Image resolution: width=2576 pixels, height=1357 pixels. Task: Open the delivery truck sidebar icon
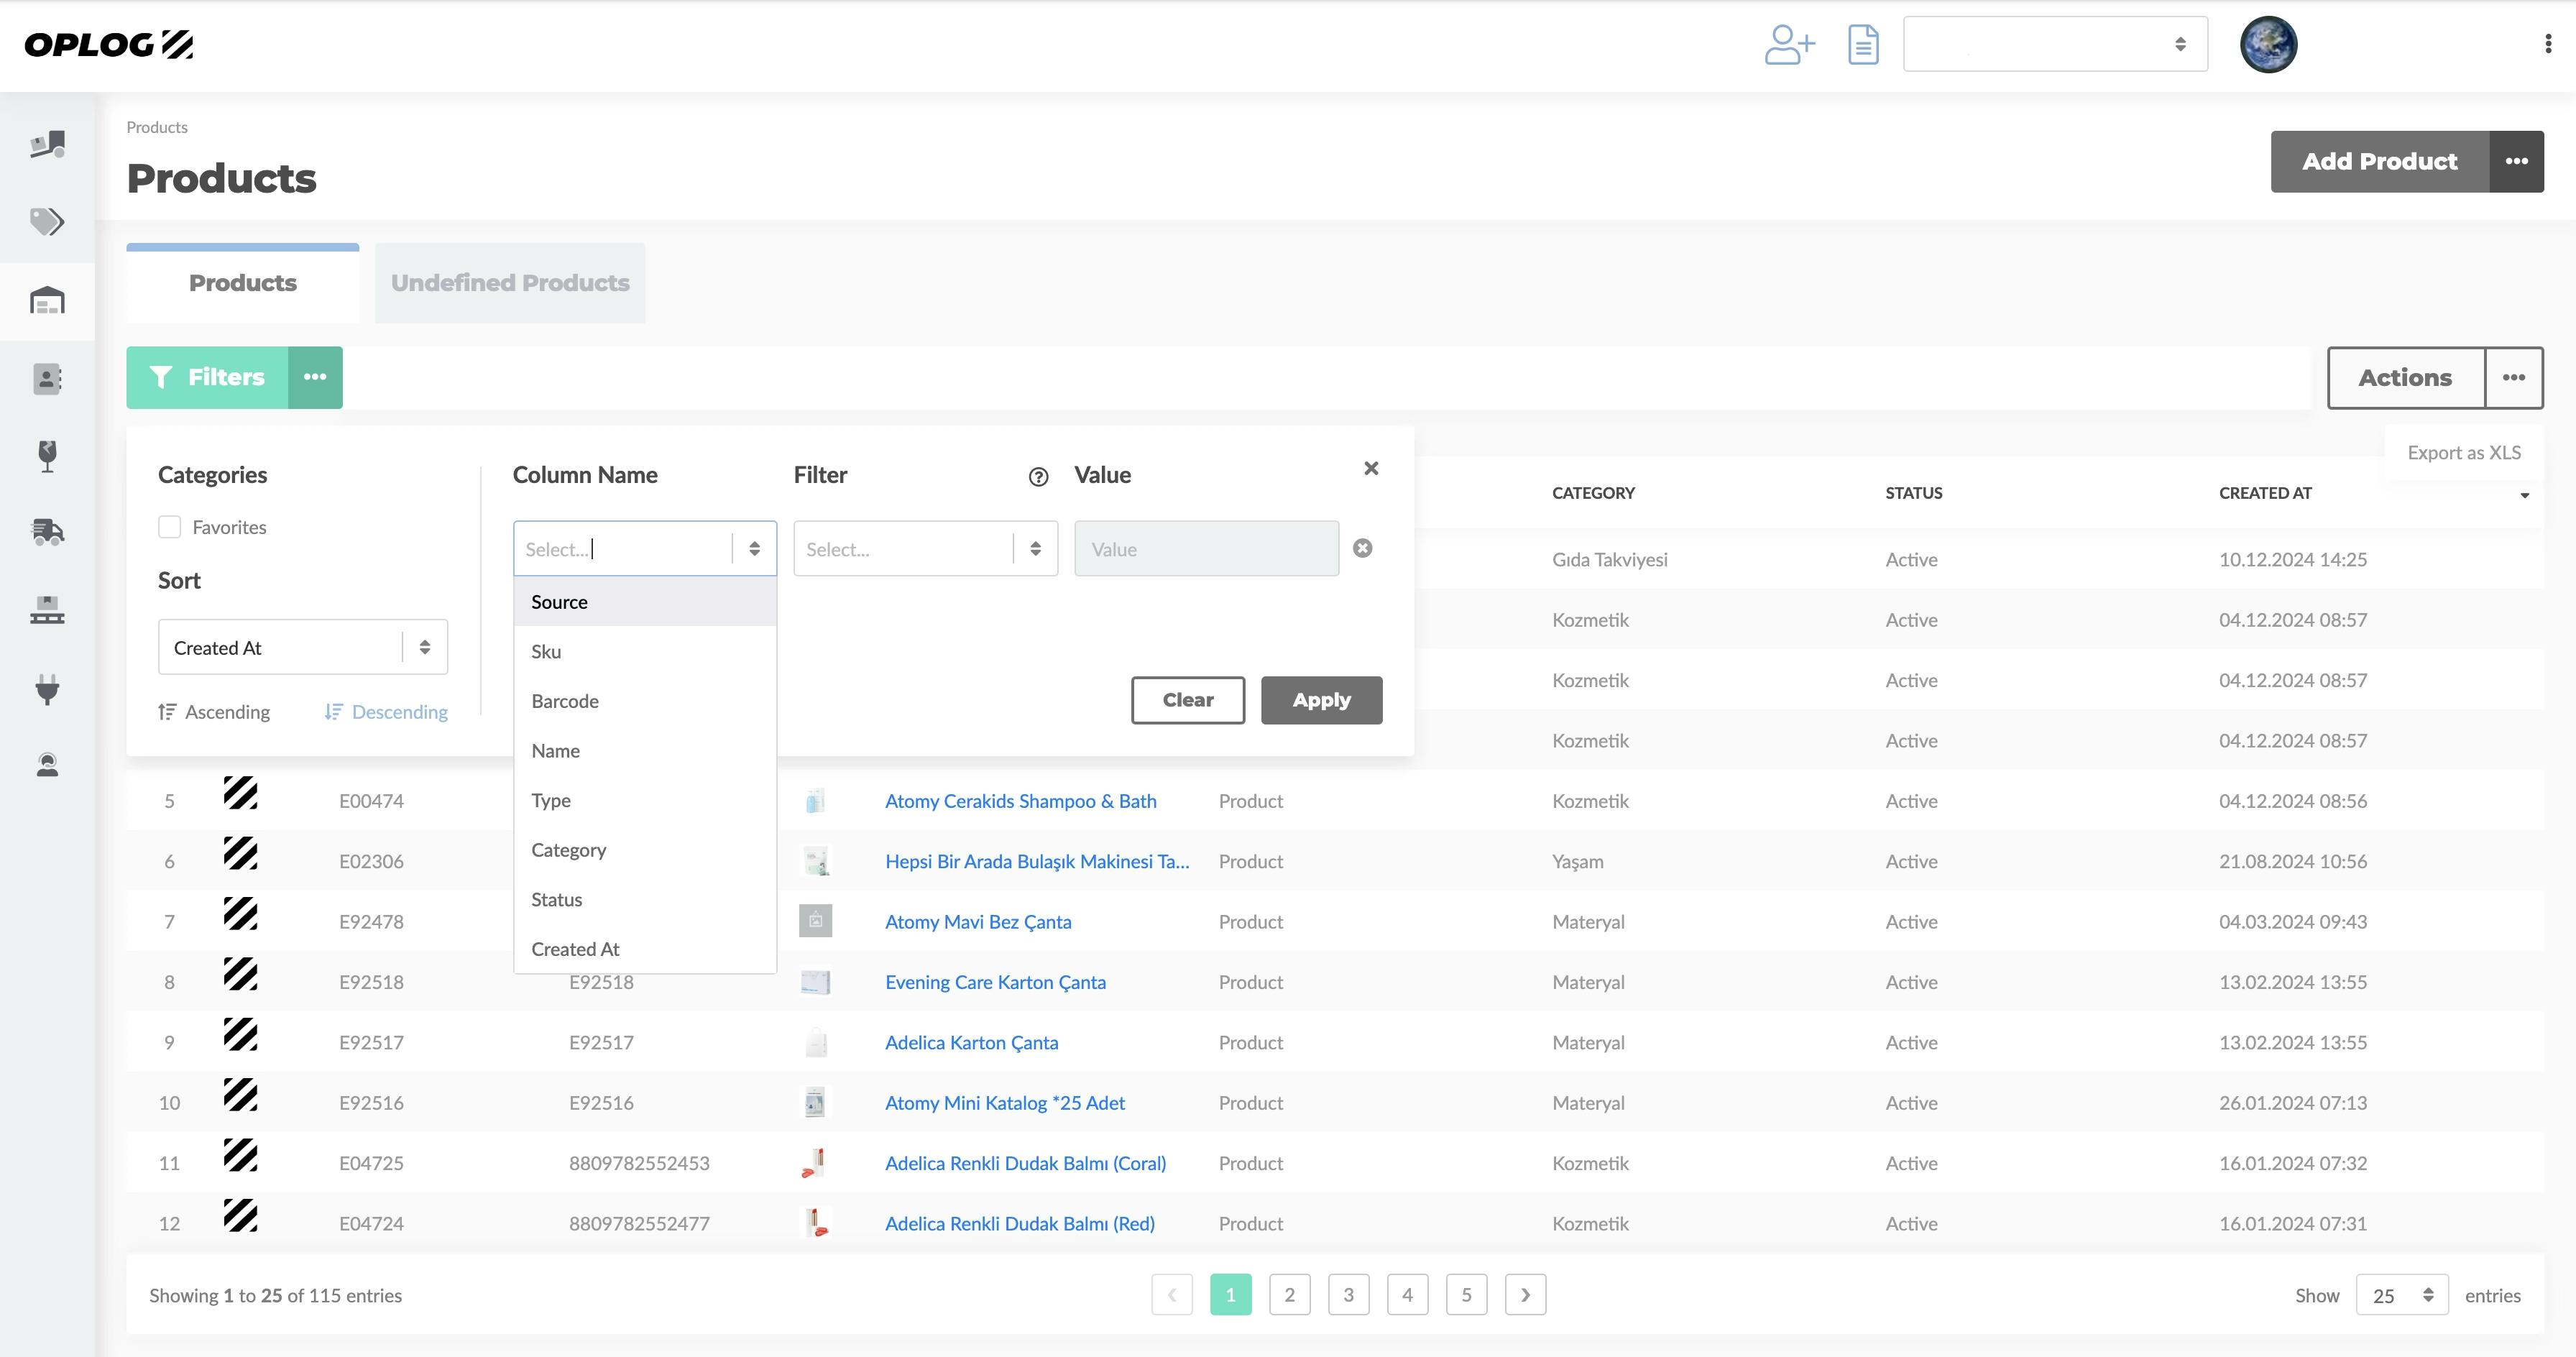(47, 531)
